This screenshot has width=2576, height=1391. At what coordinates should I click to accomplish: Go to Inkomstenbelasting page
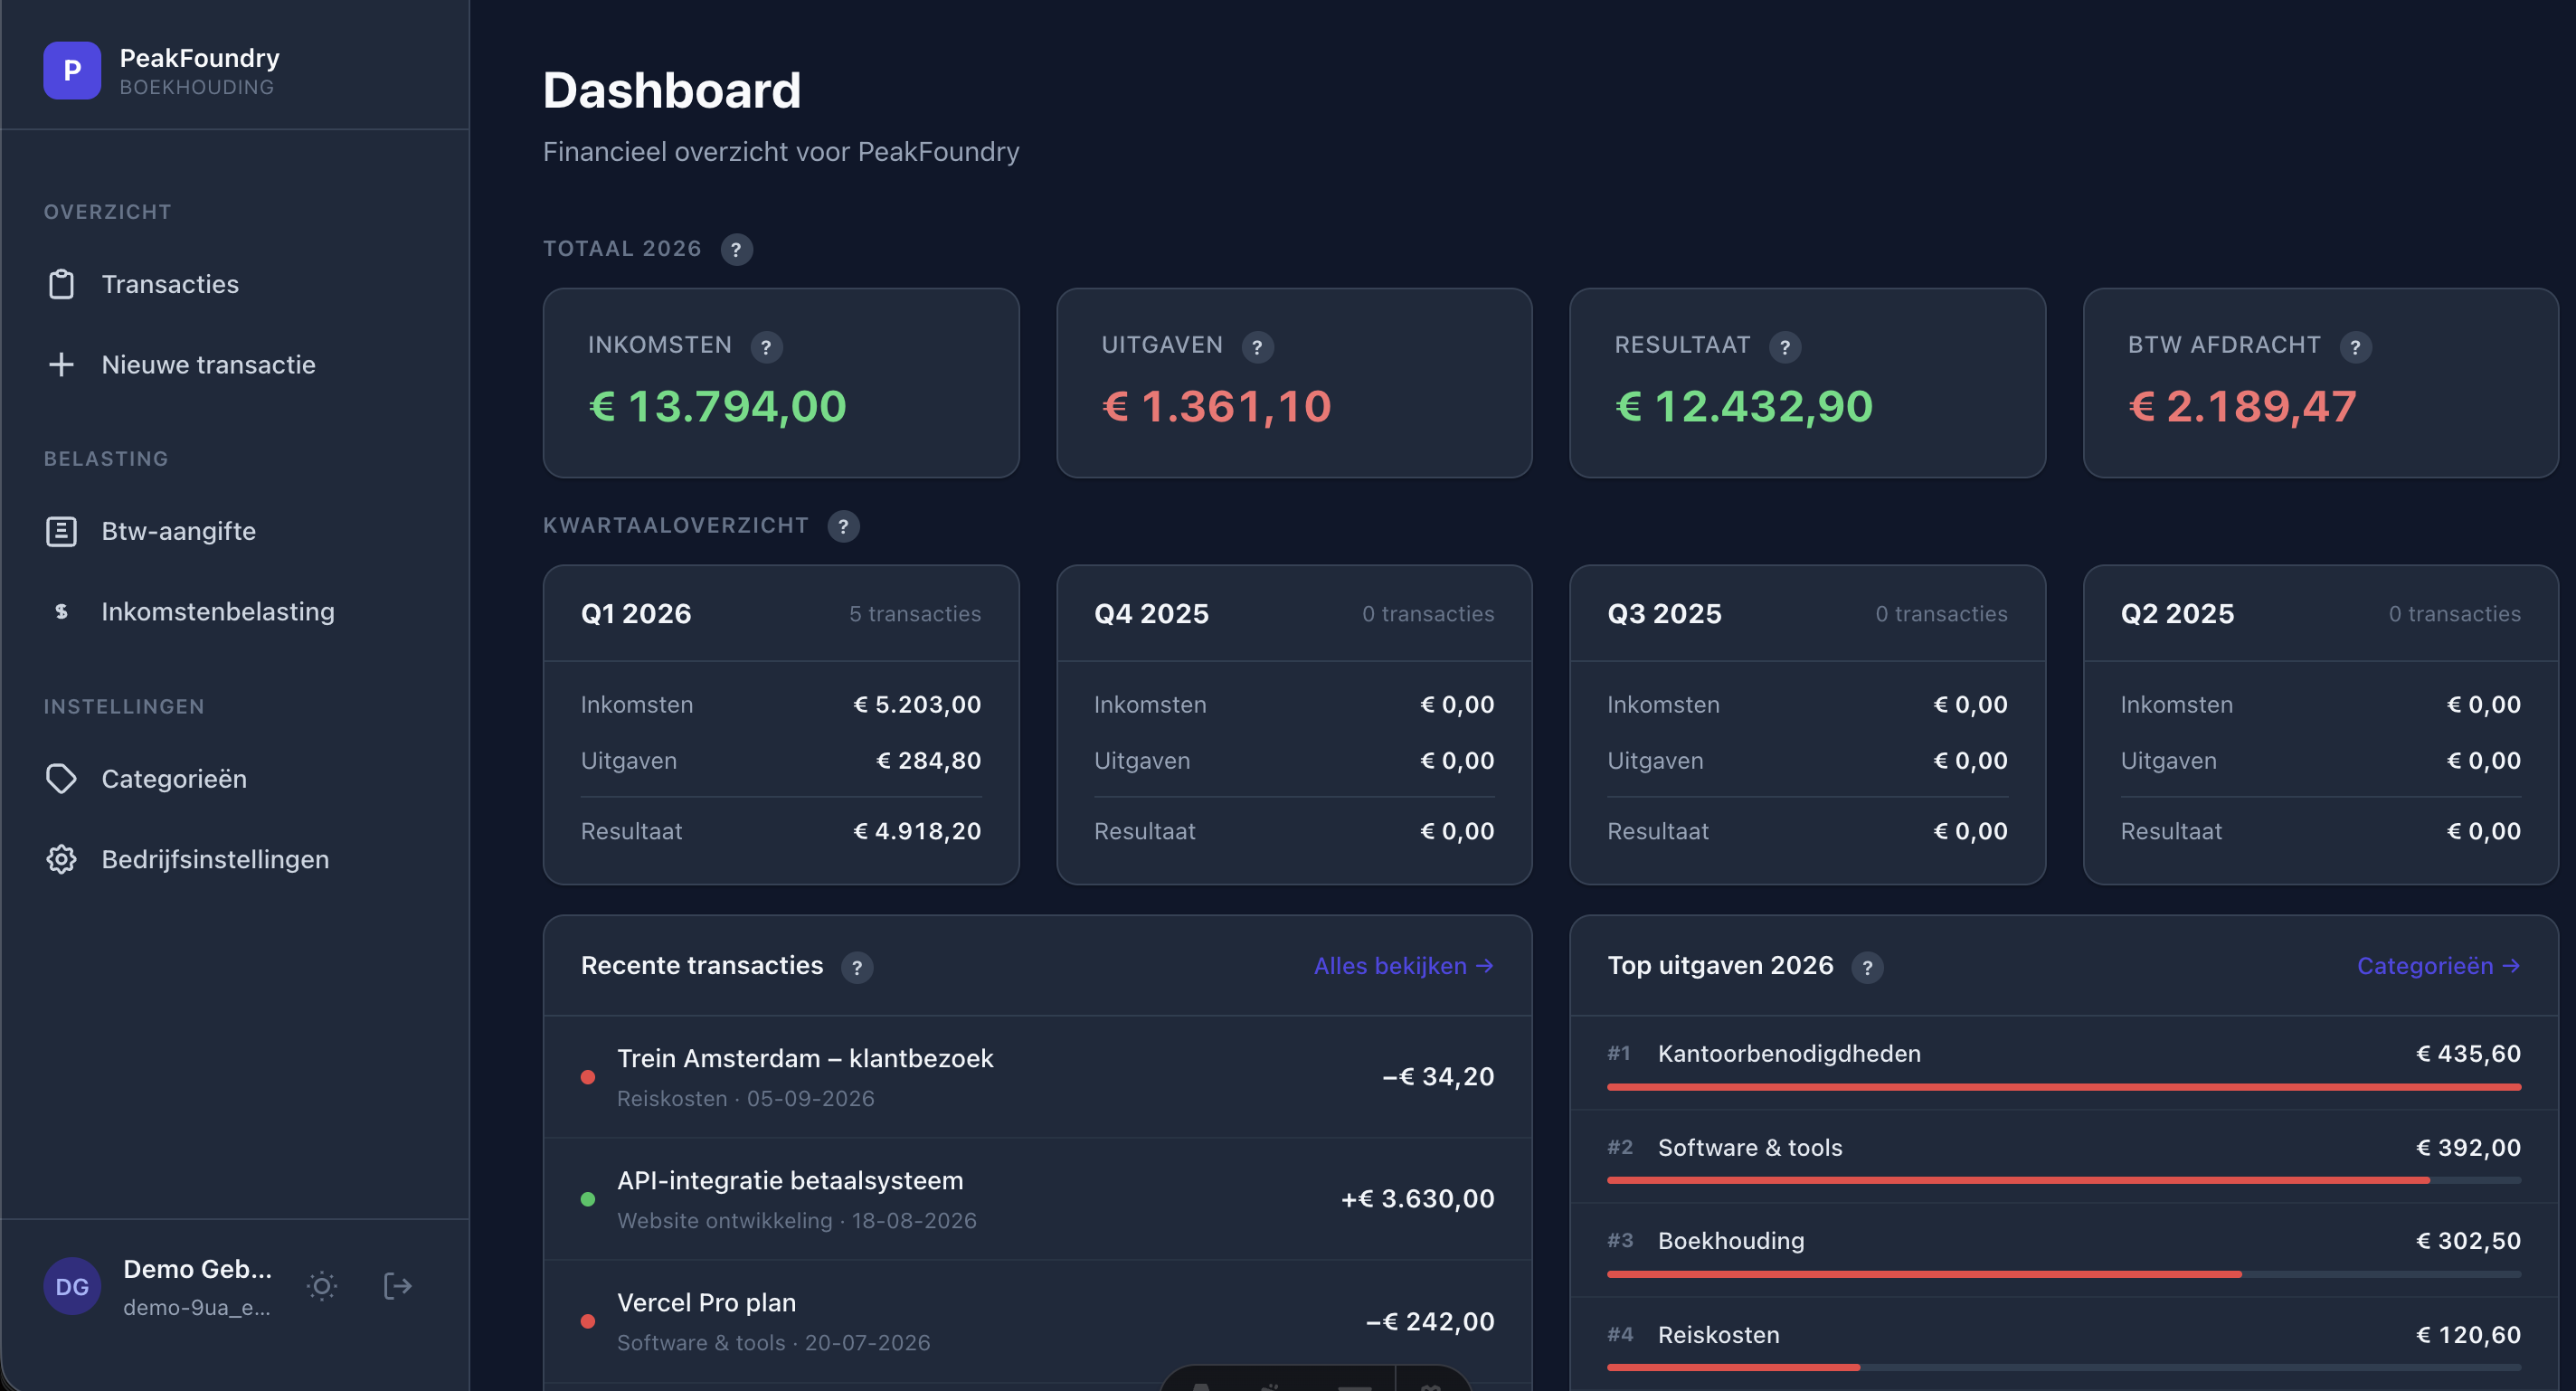click(235, 611)
